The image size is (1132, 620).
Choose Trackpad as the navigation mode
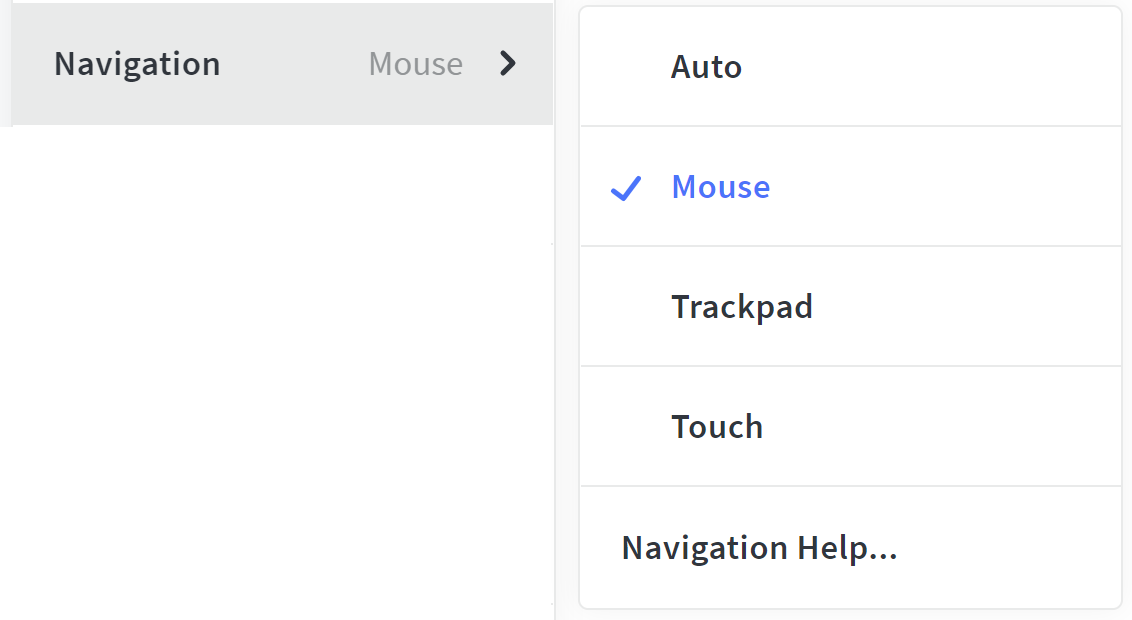pos(741,306)
